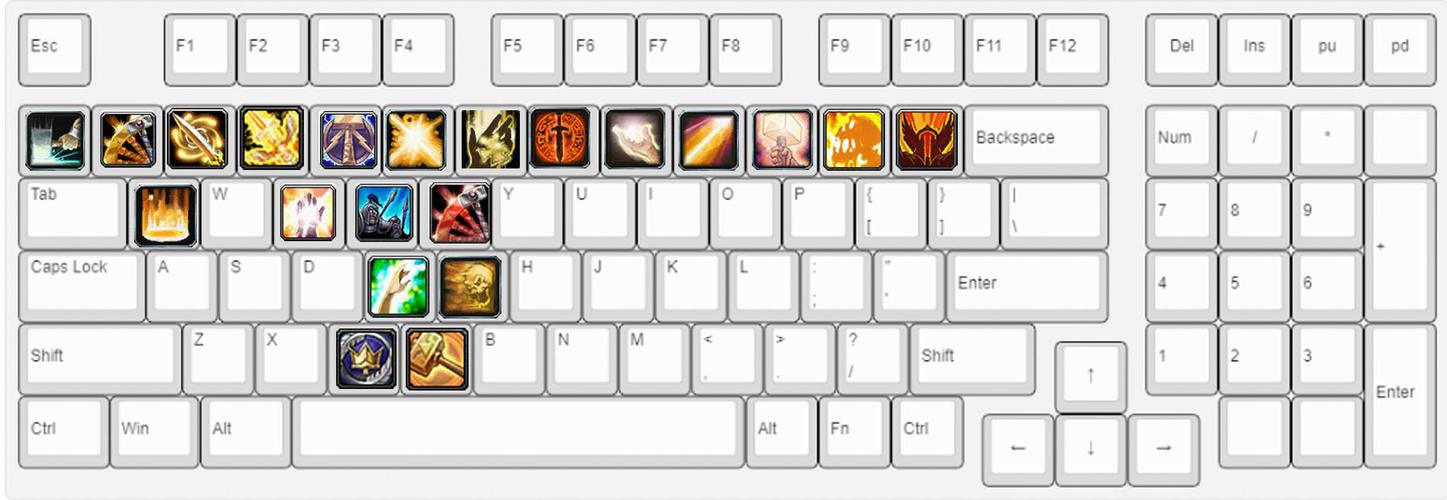Click the F5 function key
Image resolution: width=1447 pixels, height=500 pixels.
(527, 48)
